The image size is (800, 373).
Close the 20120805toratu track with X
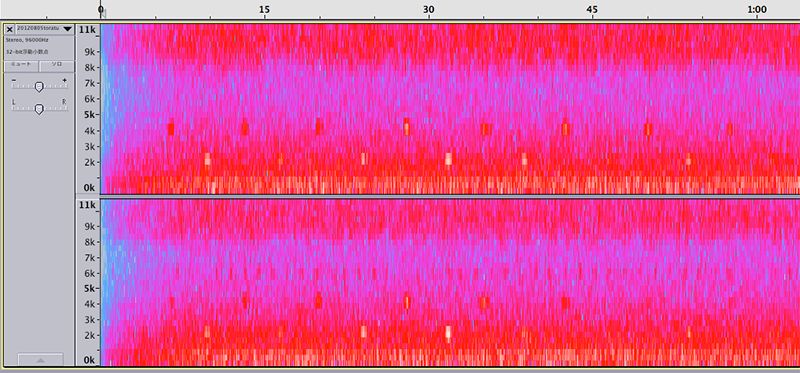pyautogui.click(x=9, y=30)
